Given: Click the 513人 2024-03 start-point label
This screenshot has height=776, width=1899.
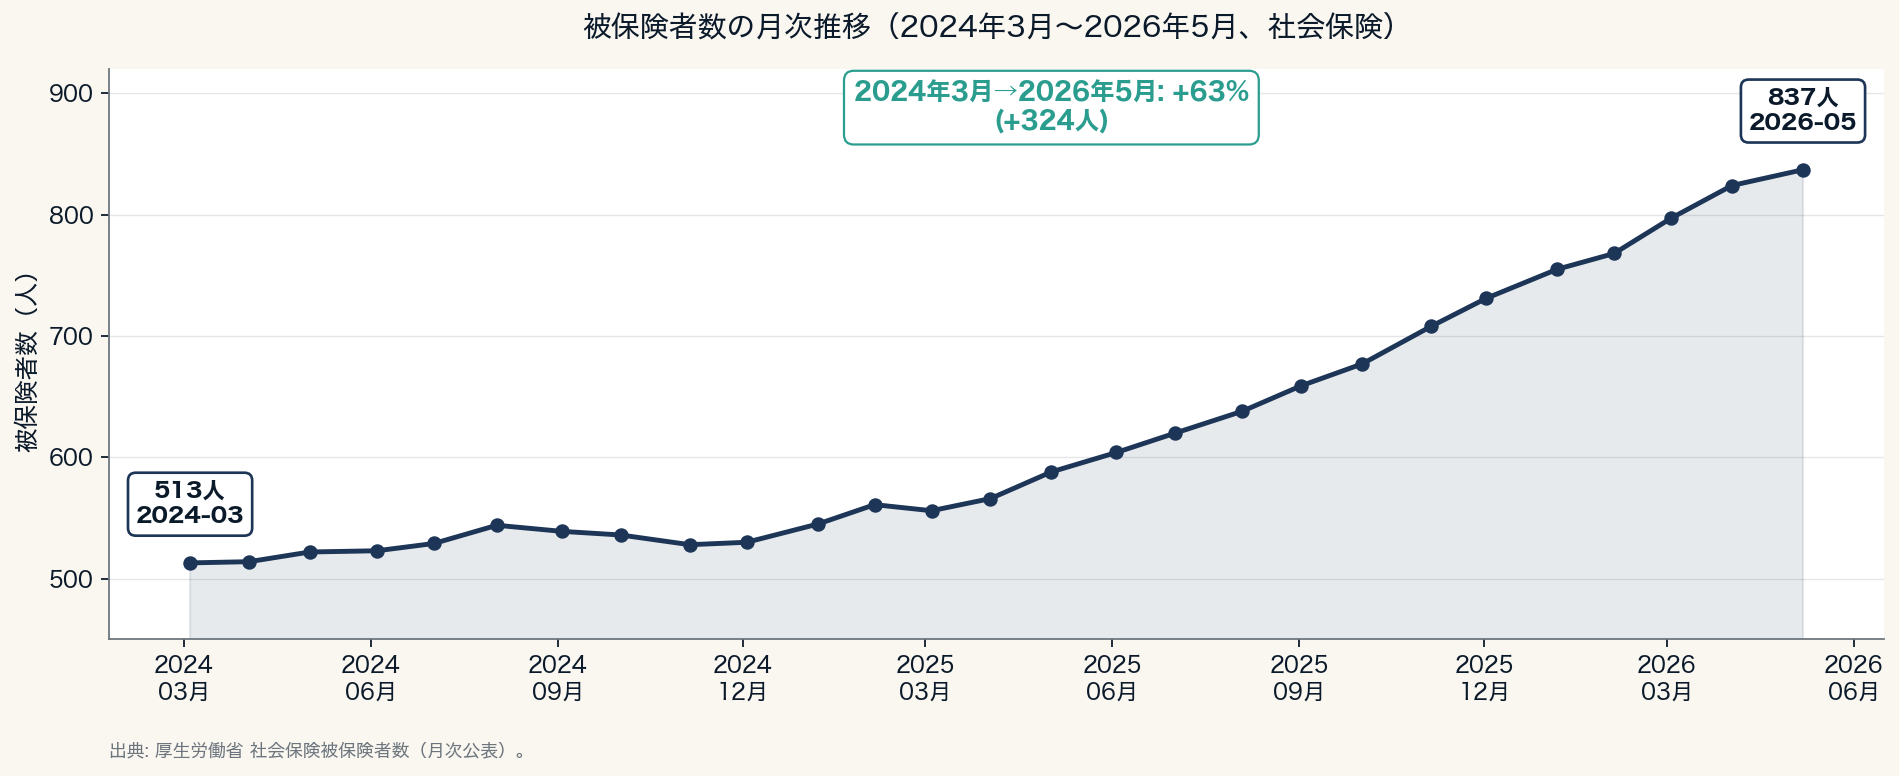Looking at the screenshot, I should tap(190, 504).
